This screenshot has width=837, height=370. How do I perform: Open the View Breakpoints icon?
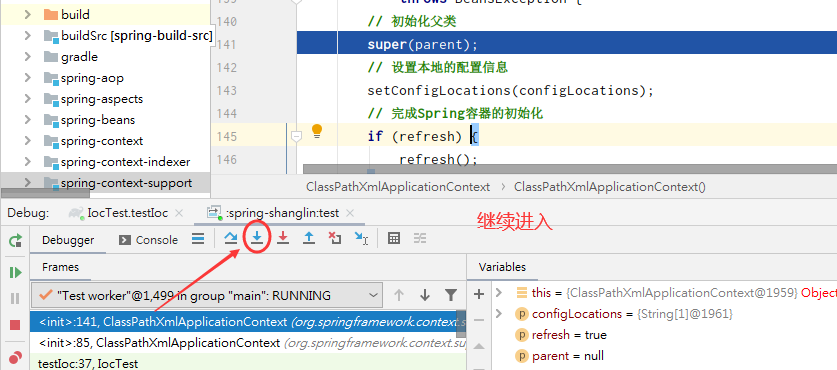coord(16,357)
